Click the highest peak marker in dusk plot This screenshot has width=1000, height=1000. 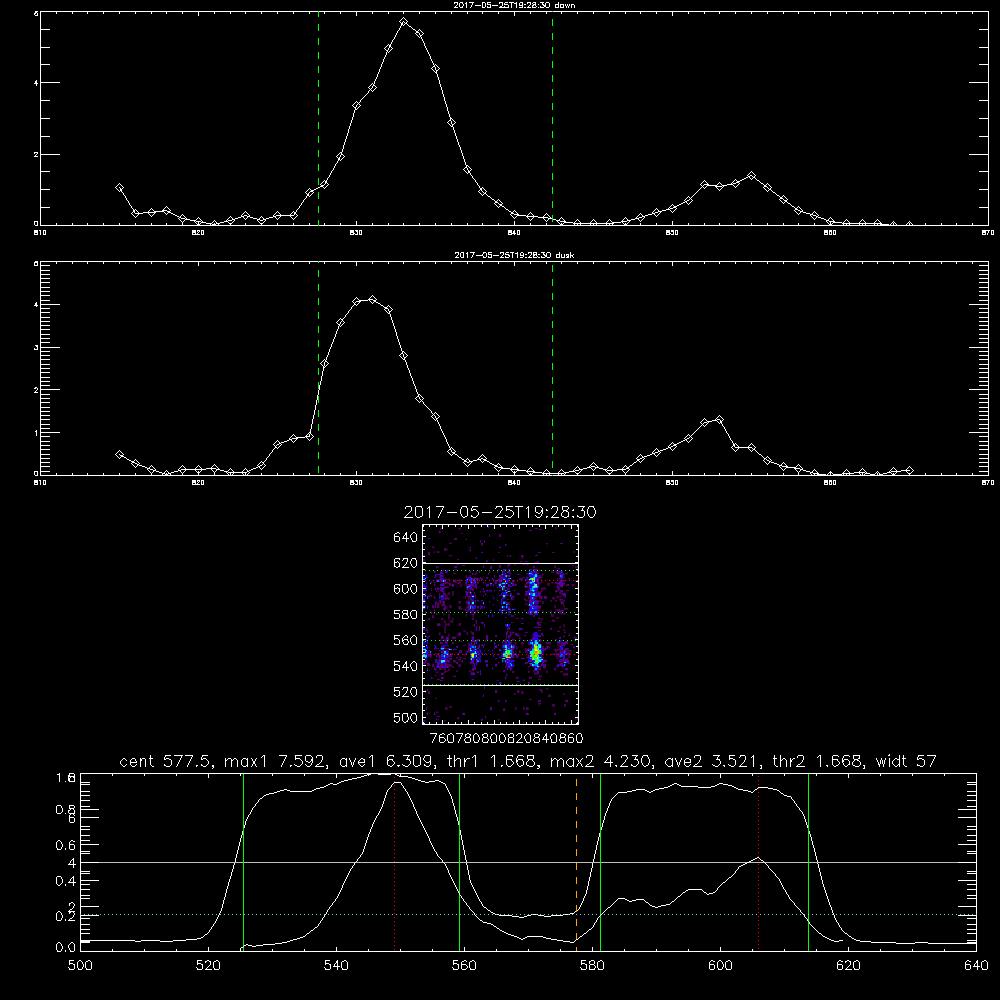[372, 299]
